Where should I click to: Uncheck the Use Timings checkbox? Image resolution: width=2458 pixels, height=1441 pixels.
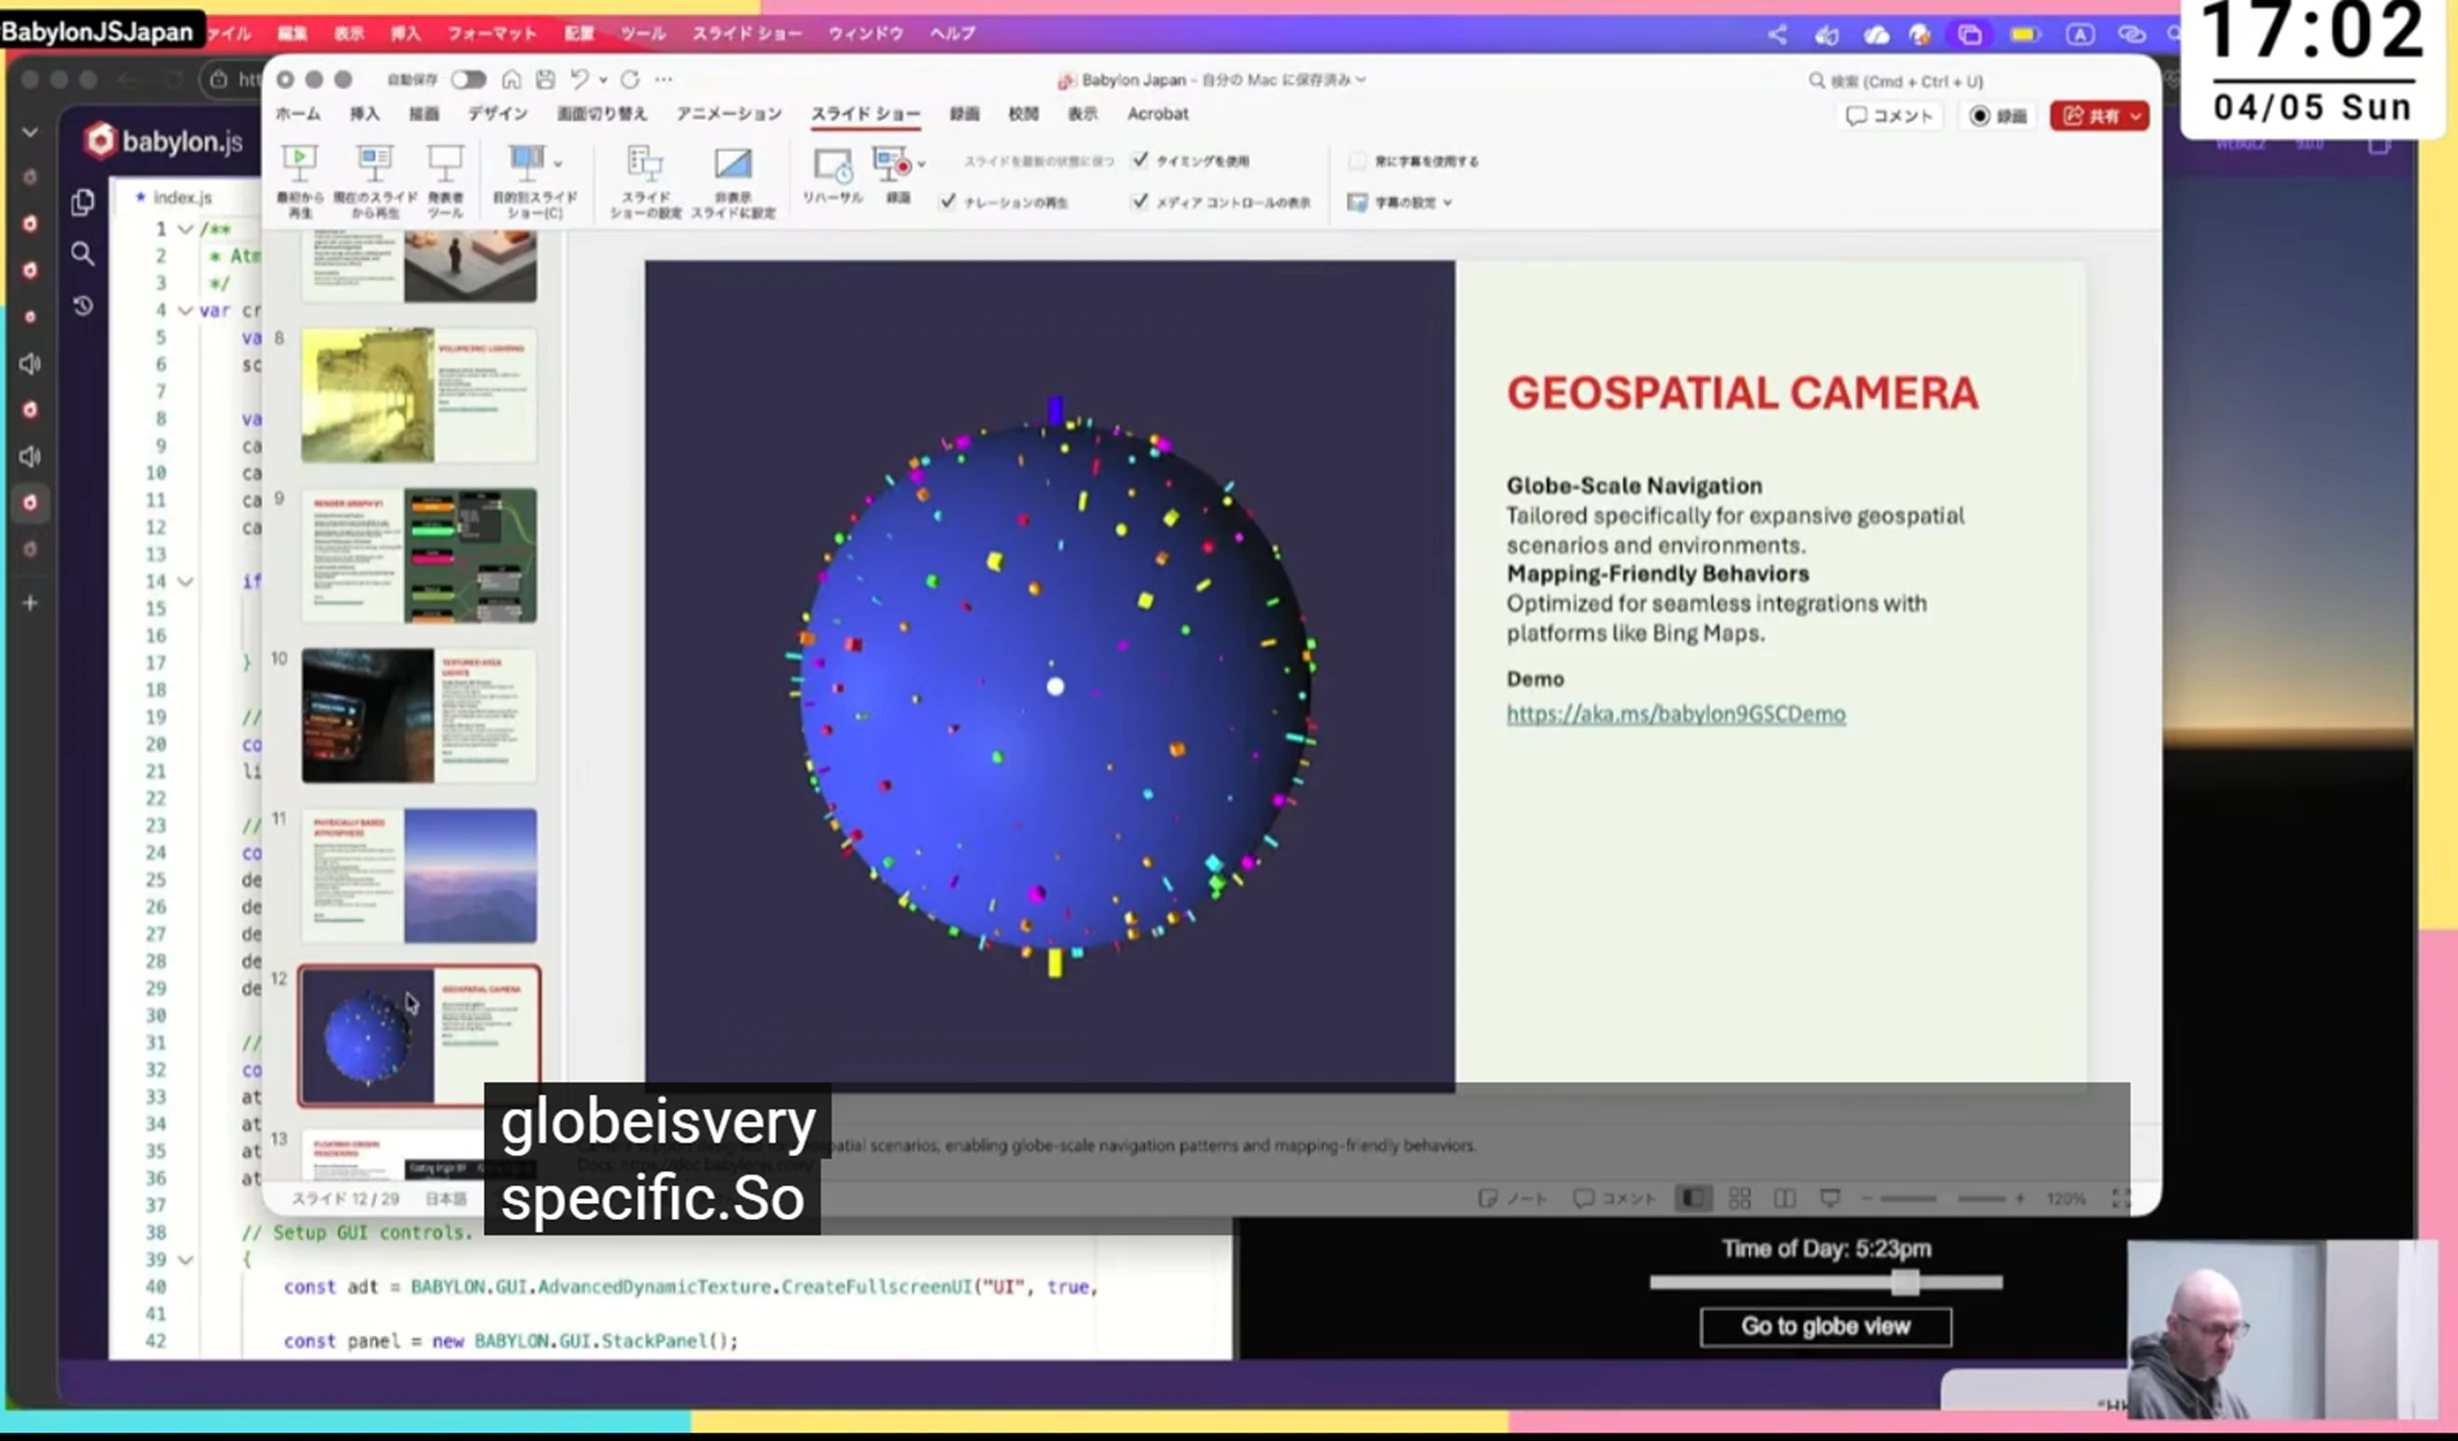(x=1140, y=160)
